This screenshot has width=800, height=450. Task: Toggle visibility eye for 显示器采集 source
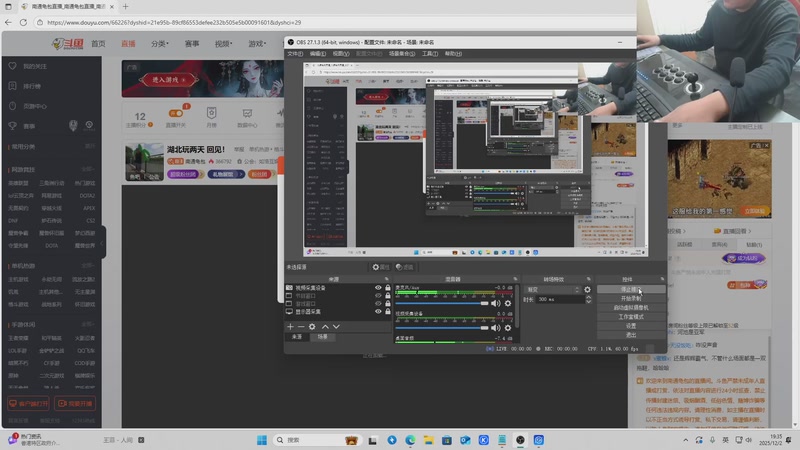378,311
